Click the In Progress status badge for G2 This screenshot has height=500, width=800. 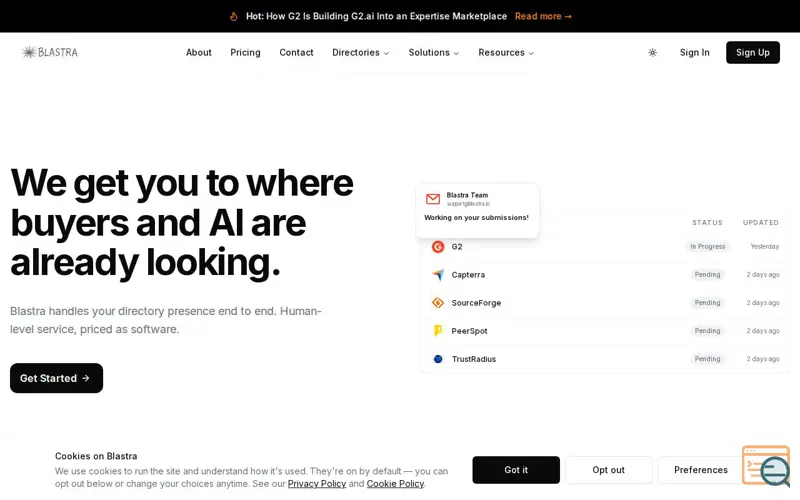[707, 246]
